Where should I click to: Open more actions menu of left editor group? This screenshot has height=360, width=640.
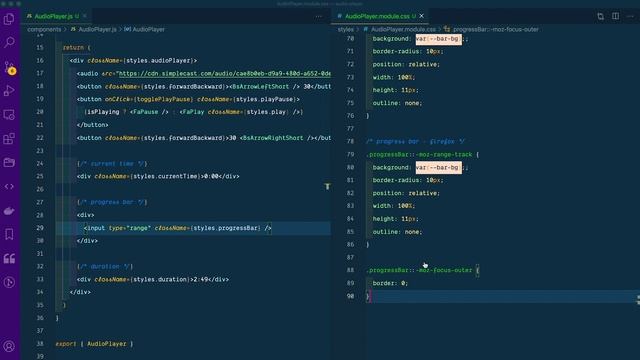tap(319, 16)
